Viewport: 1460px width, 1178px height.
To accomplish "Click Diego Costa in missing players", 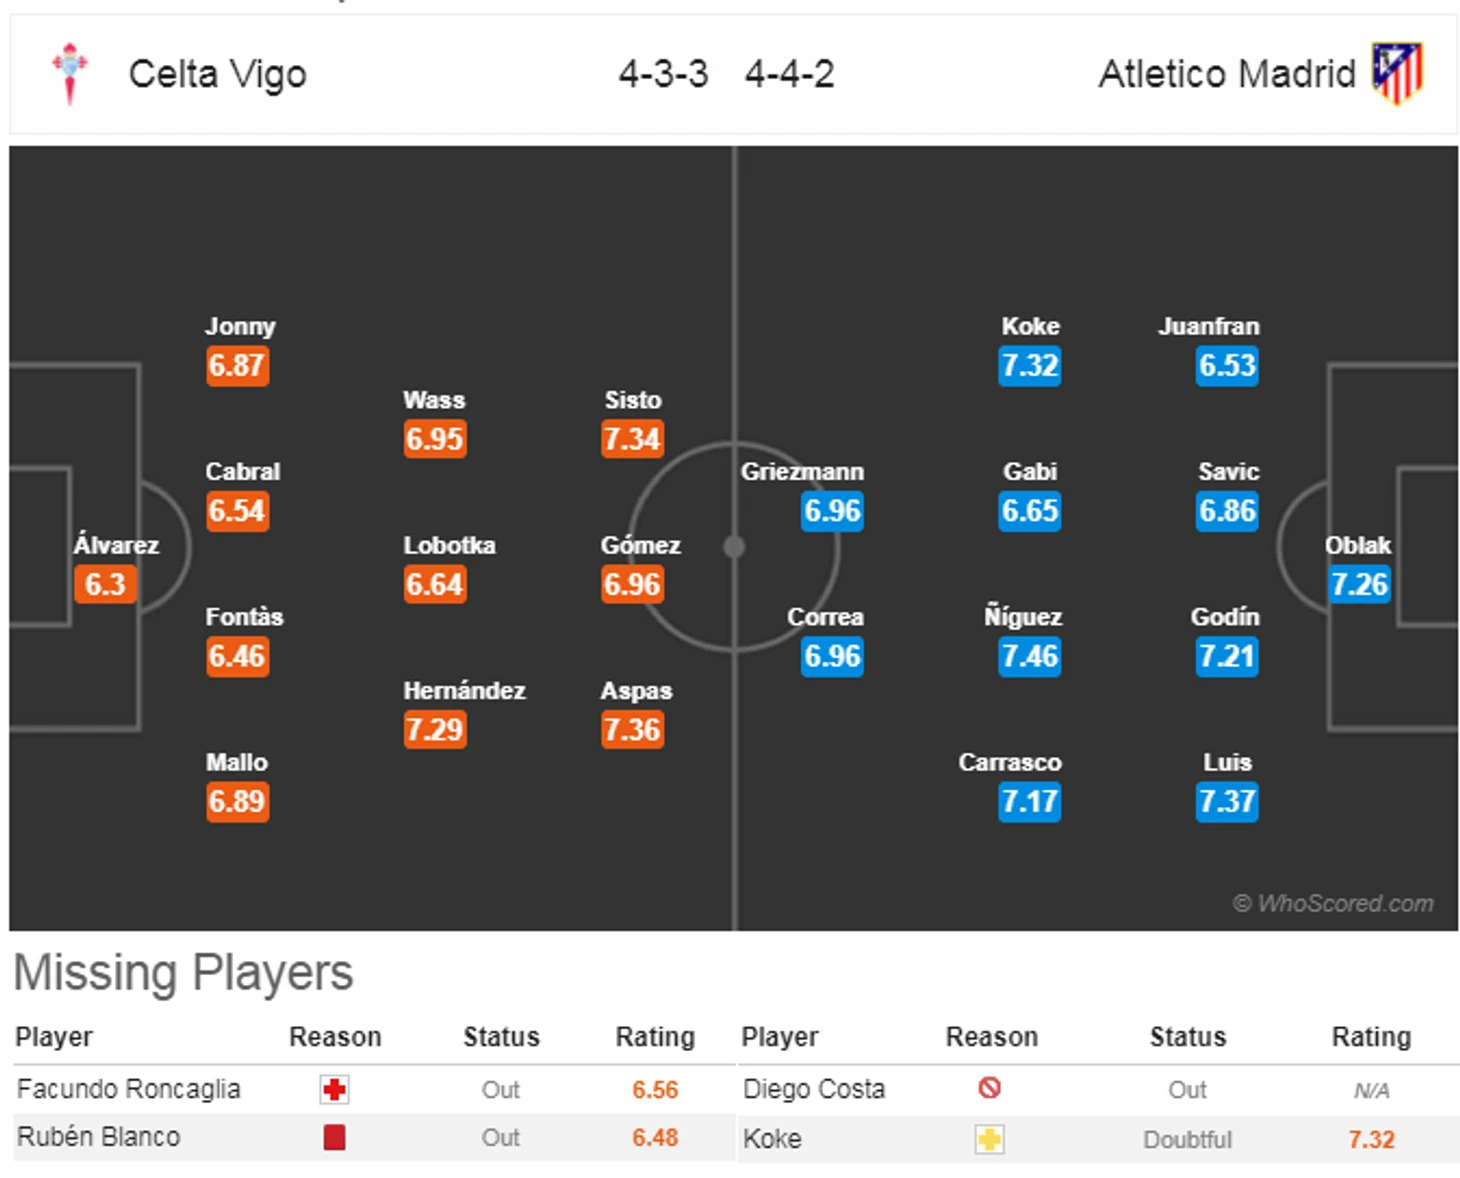I will [x=814, y=1089].
